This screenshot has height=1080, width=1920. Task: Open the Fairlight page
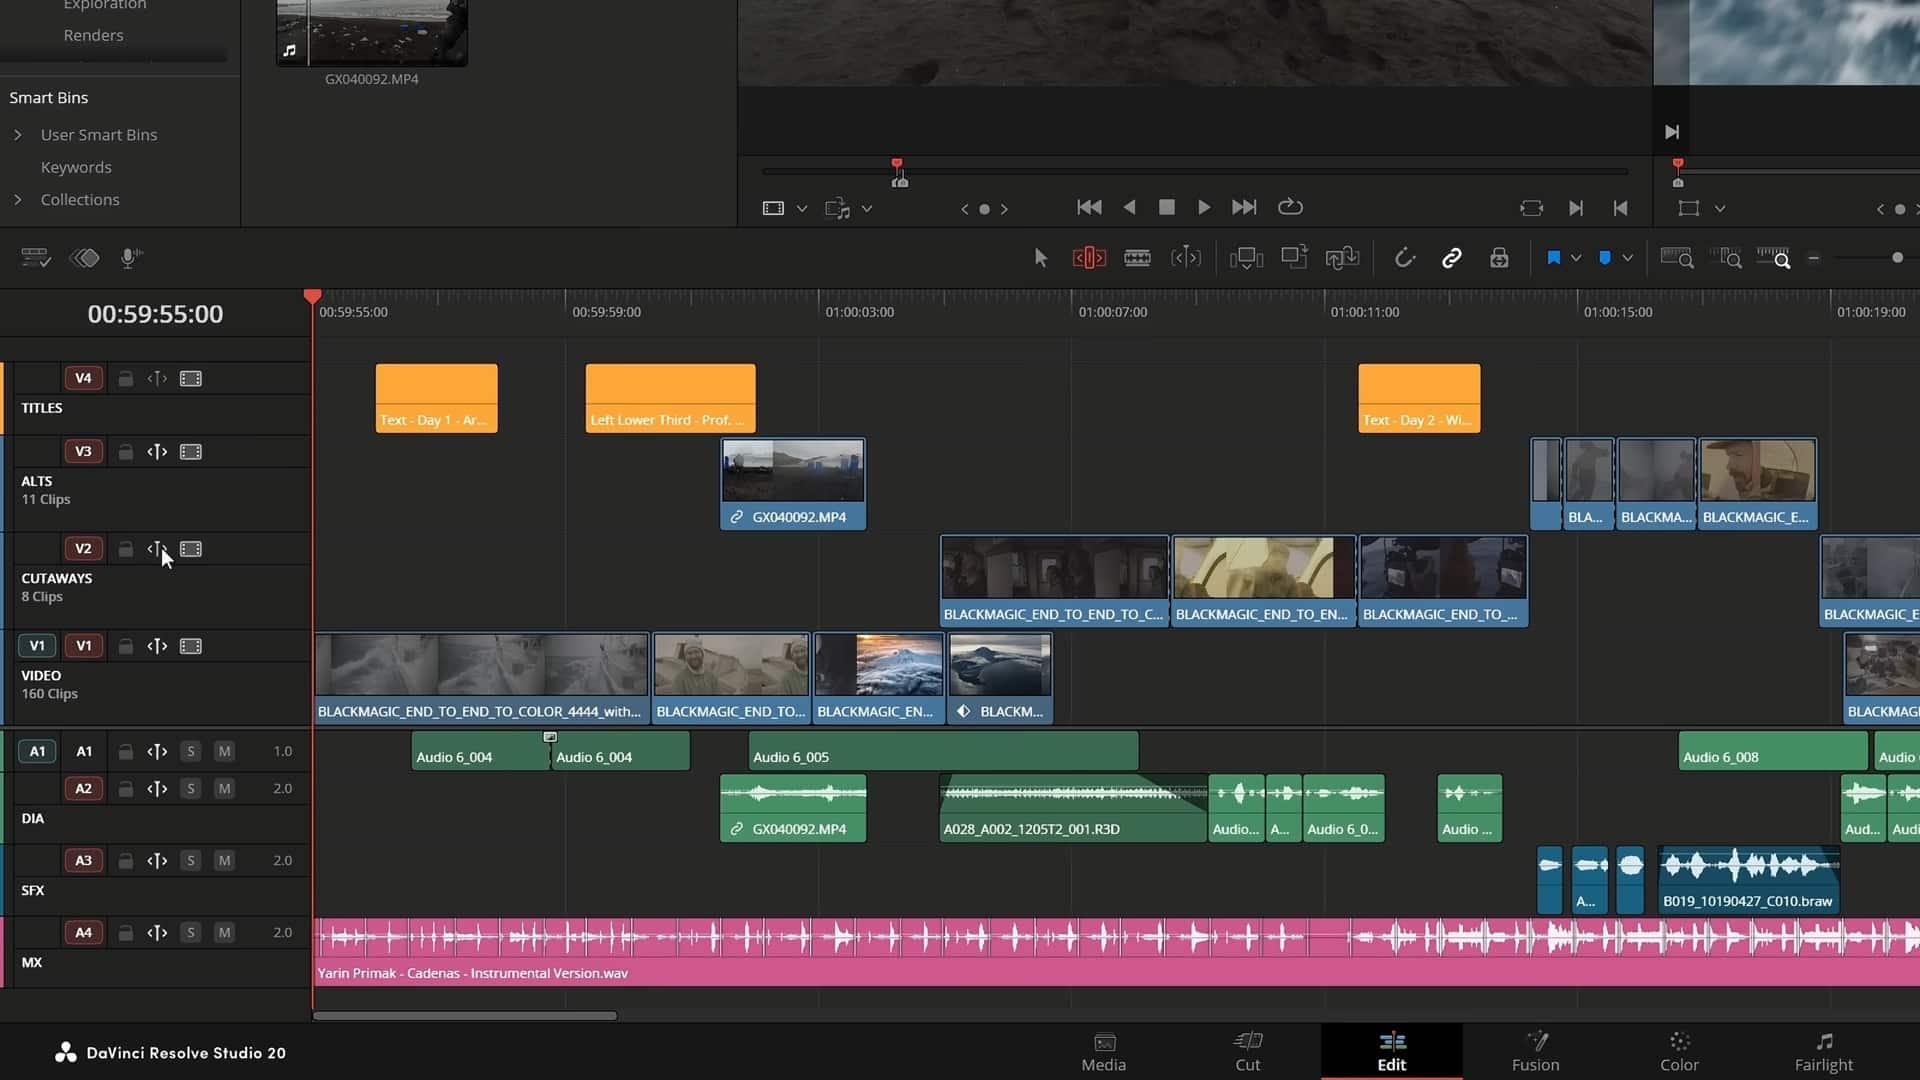1823,1051
